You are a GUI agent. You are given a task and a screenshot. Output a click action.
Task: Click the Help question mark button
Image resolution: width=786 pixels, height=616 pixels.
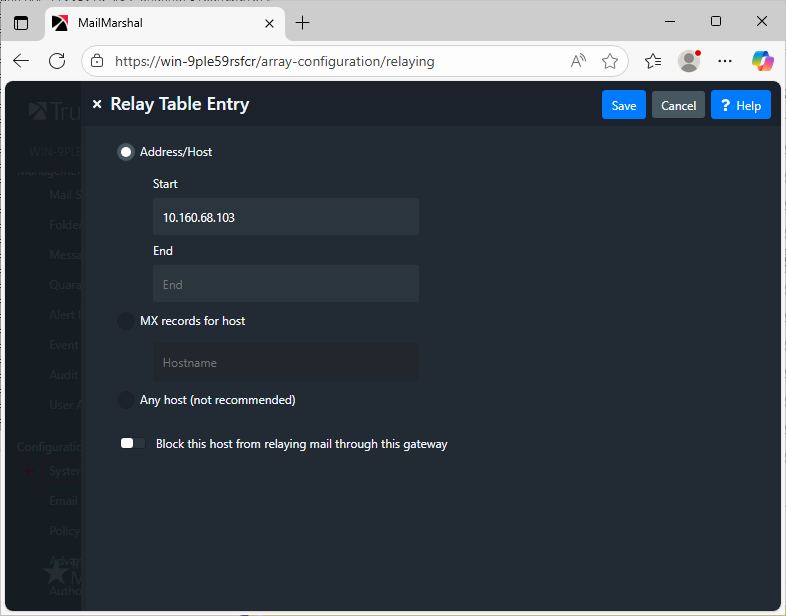(x=740, y=105)
